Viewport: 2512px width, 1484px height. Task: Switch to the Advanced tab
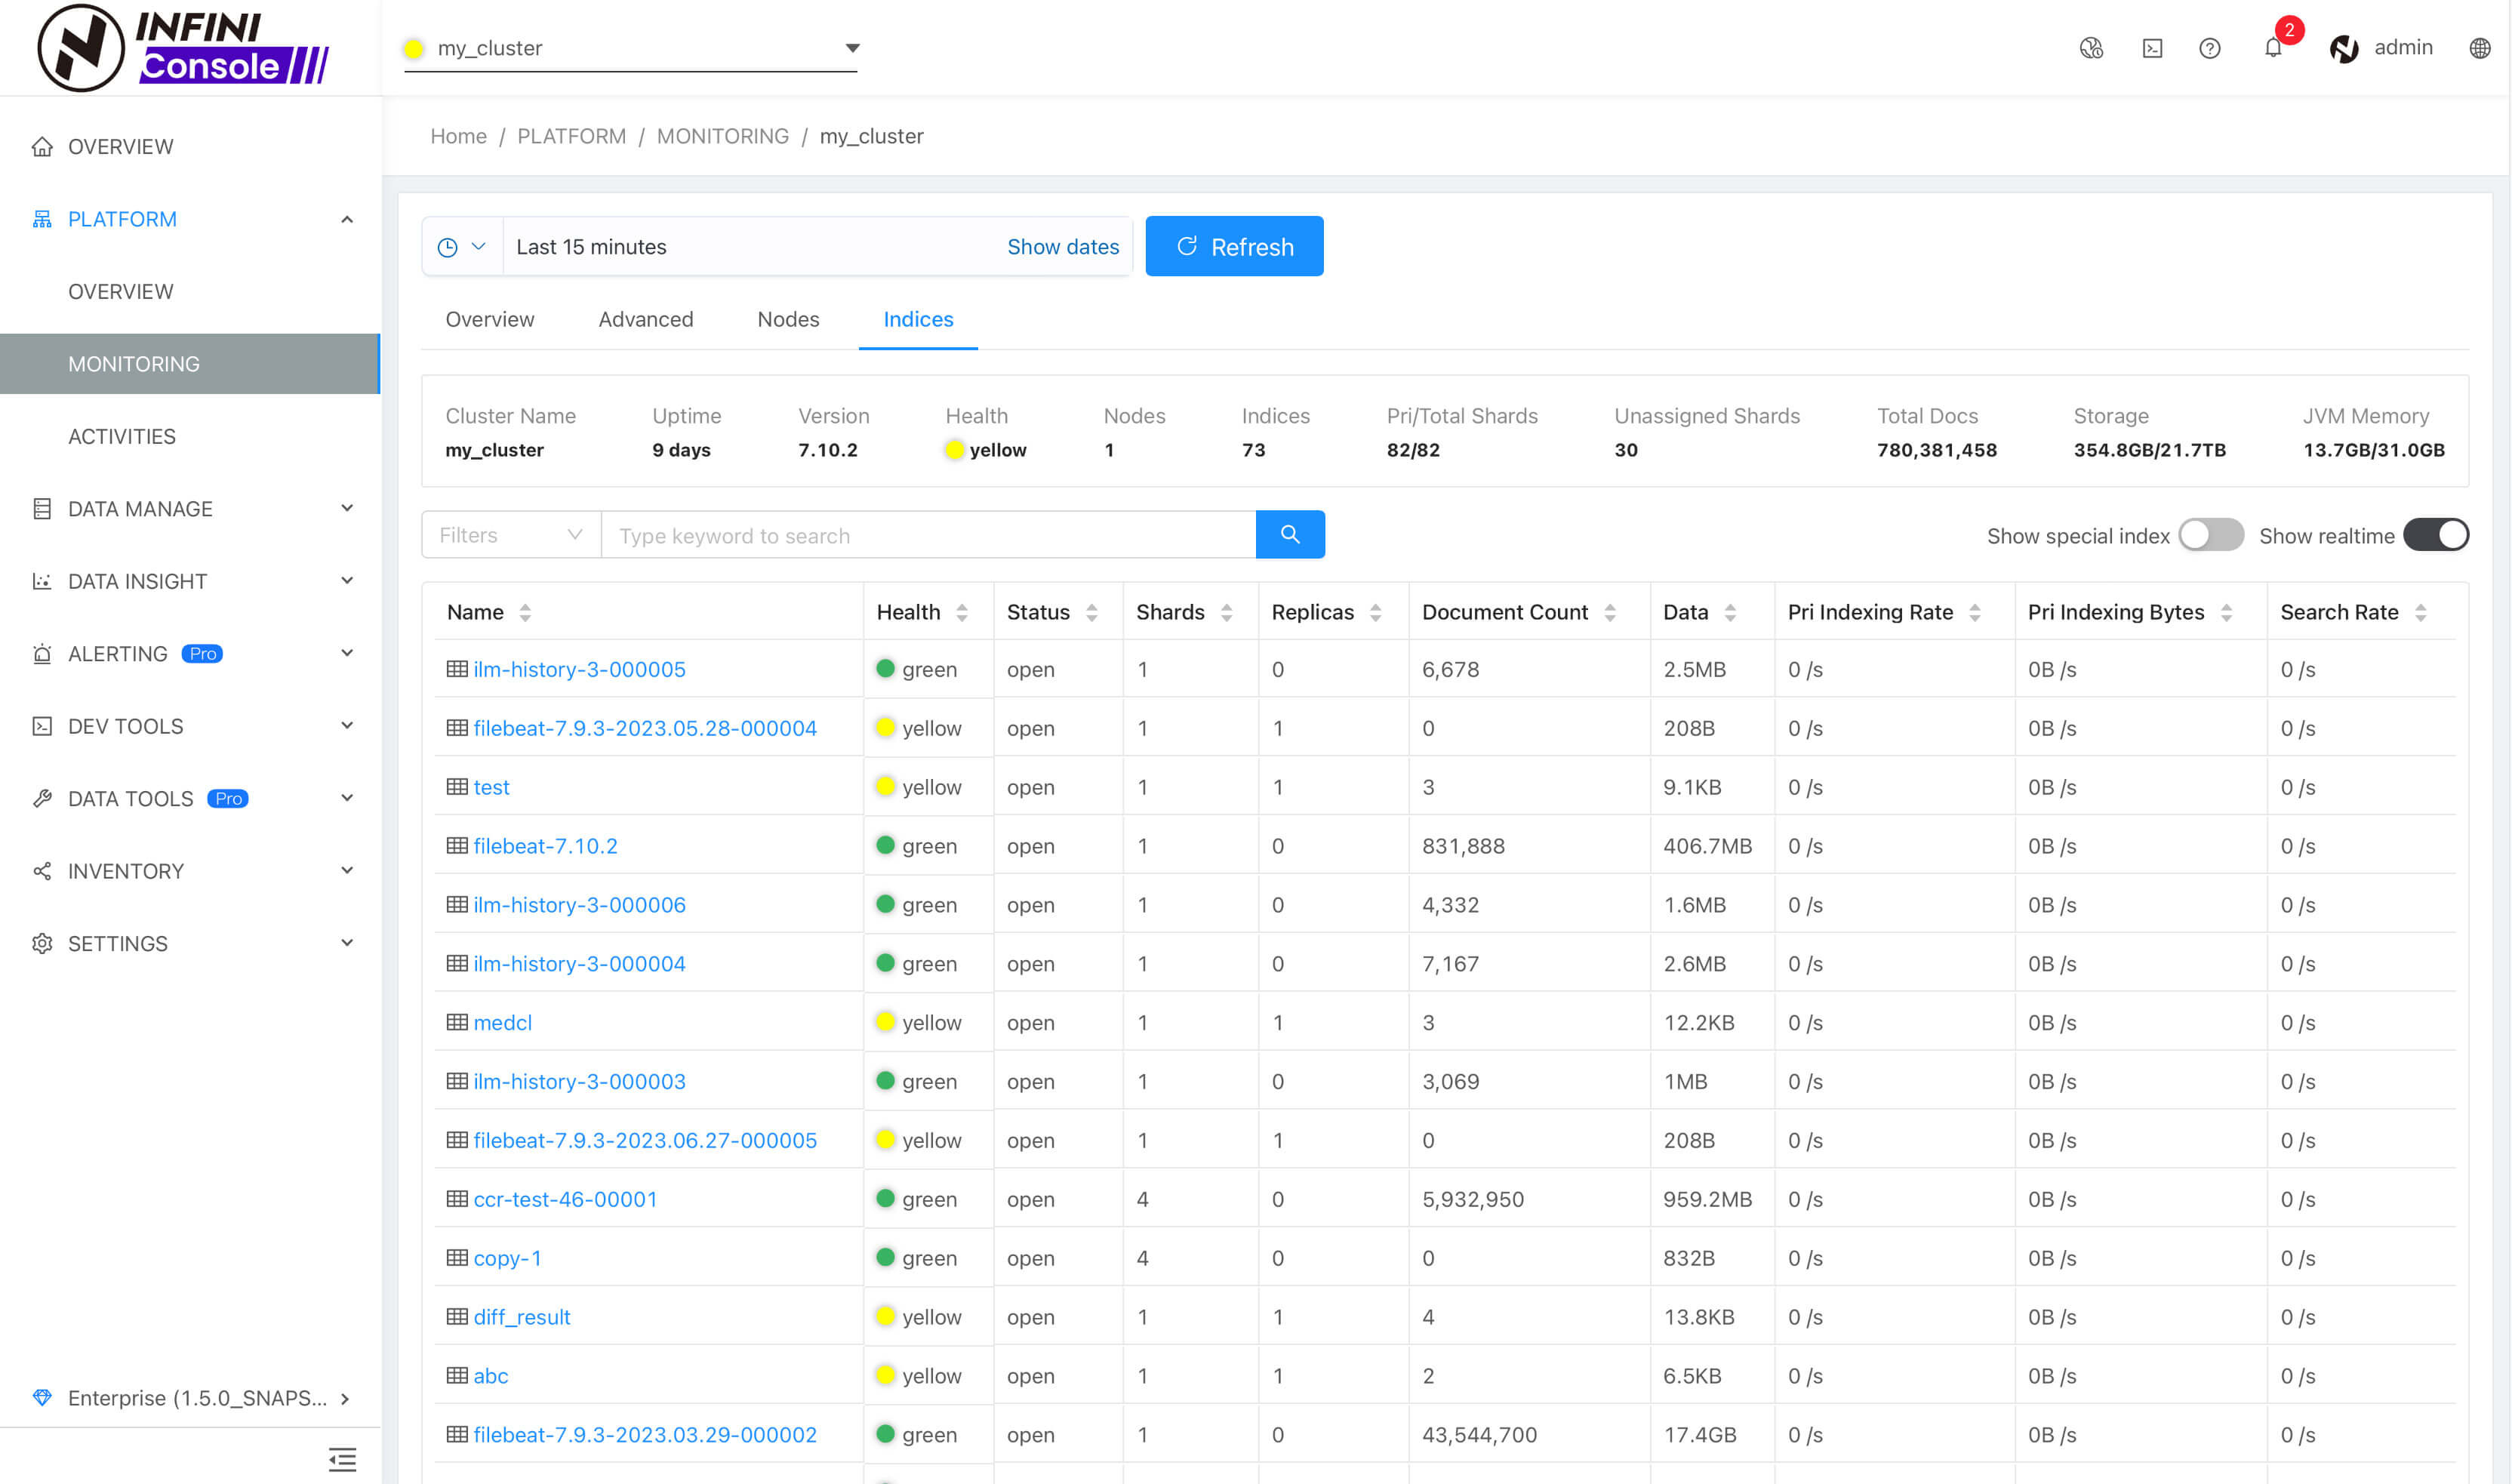[646, 319]
